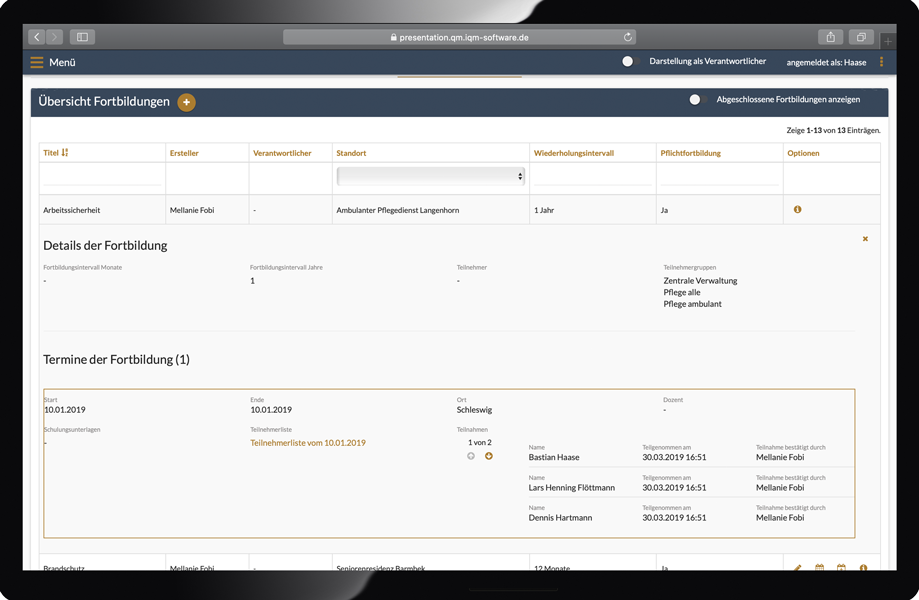Click 'Pflege ambulant' participant group

[x=692, y=304]
